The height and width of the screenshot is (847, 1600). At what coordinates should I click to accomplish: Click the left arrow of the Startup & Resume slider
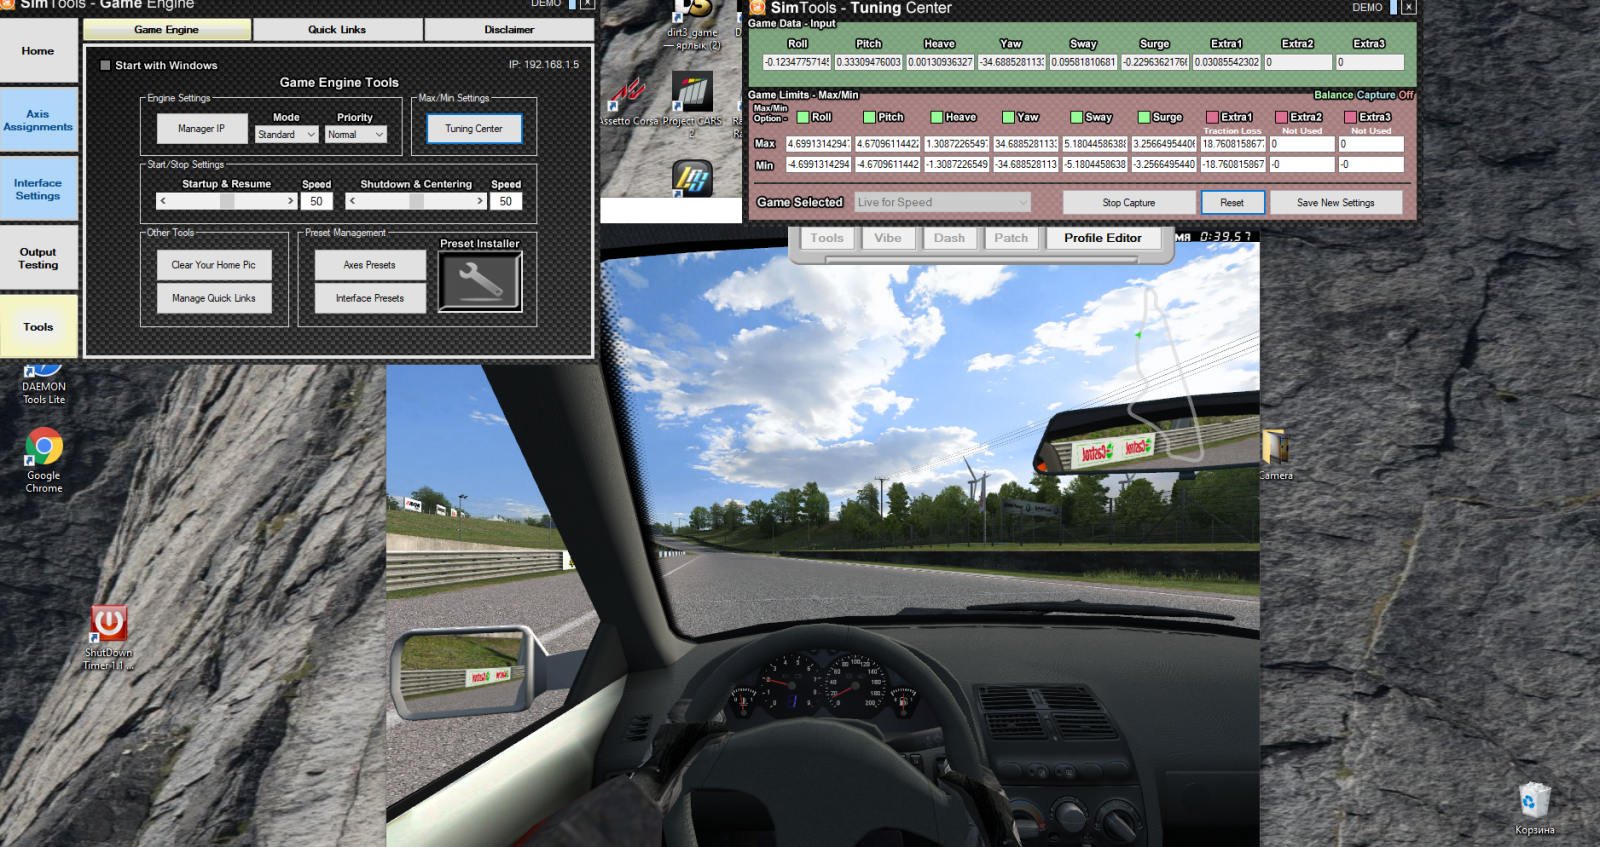(163, 201)
